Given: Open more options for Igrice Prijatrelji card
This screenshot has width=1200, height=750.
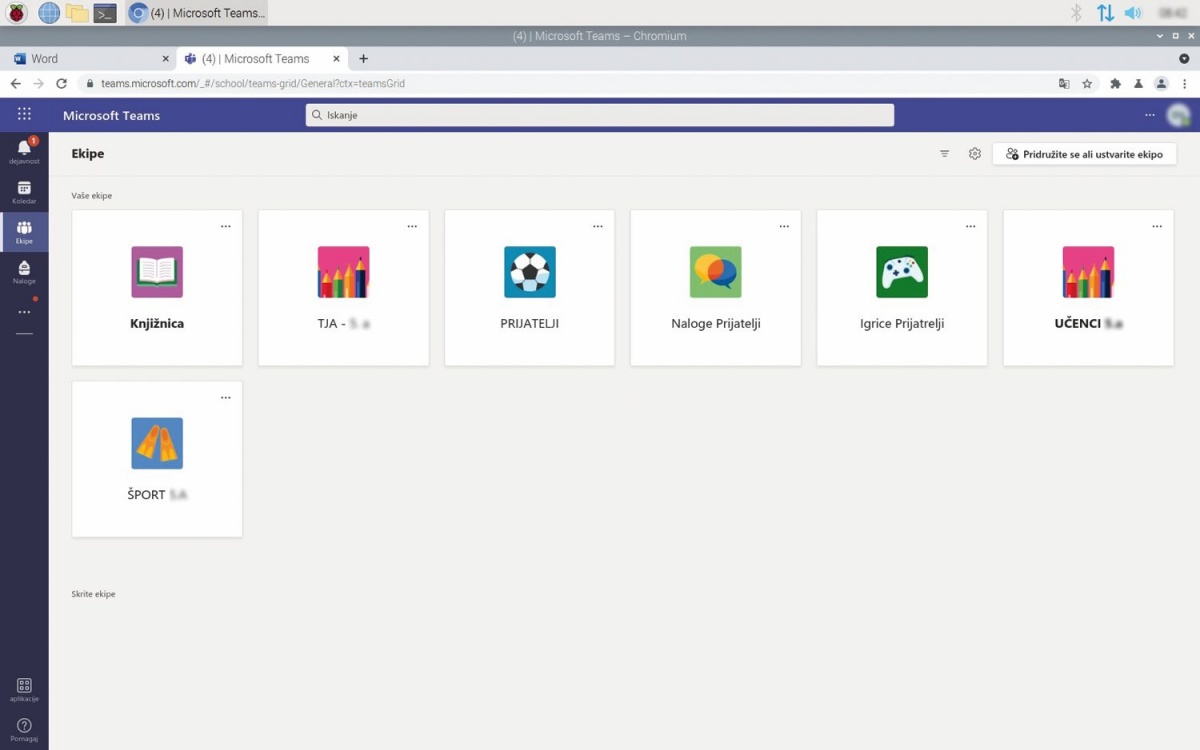Looking at the screenshot, I should pyautogui.click(x=970, y=226).
